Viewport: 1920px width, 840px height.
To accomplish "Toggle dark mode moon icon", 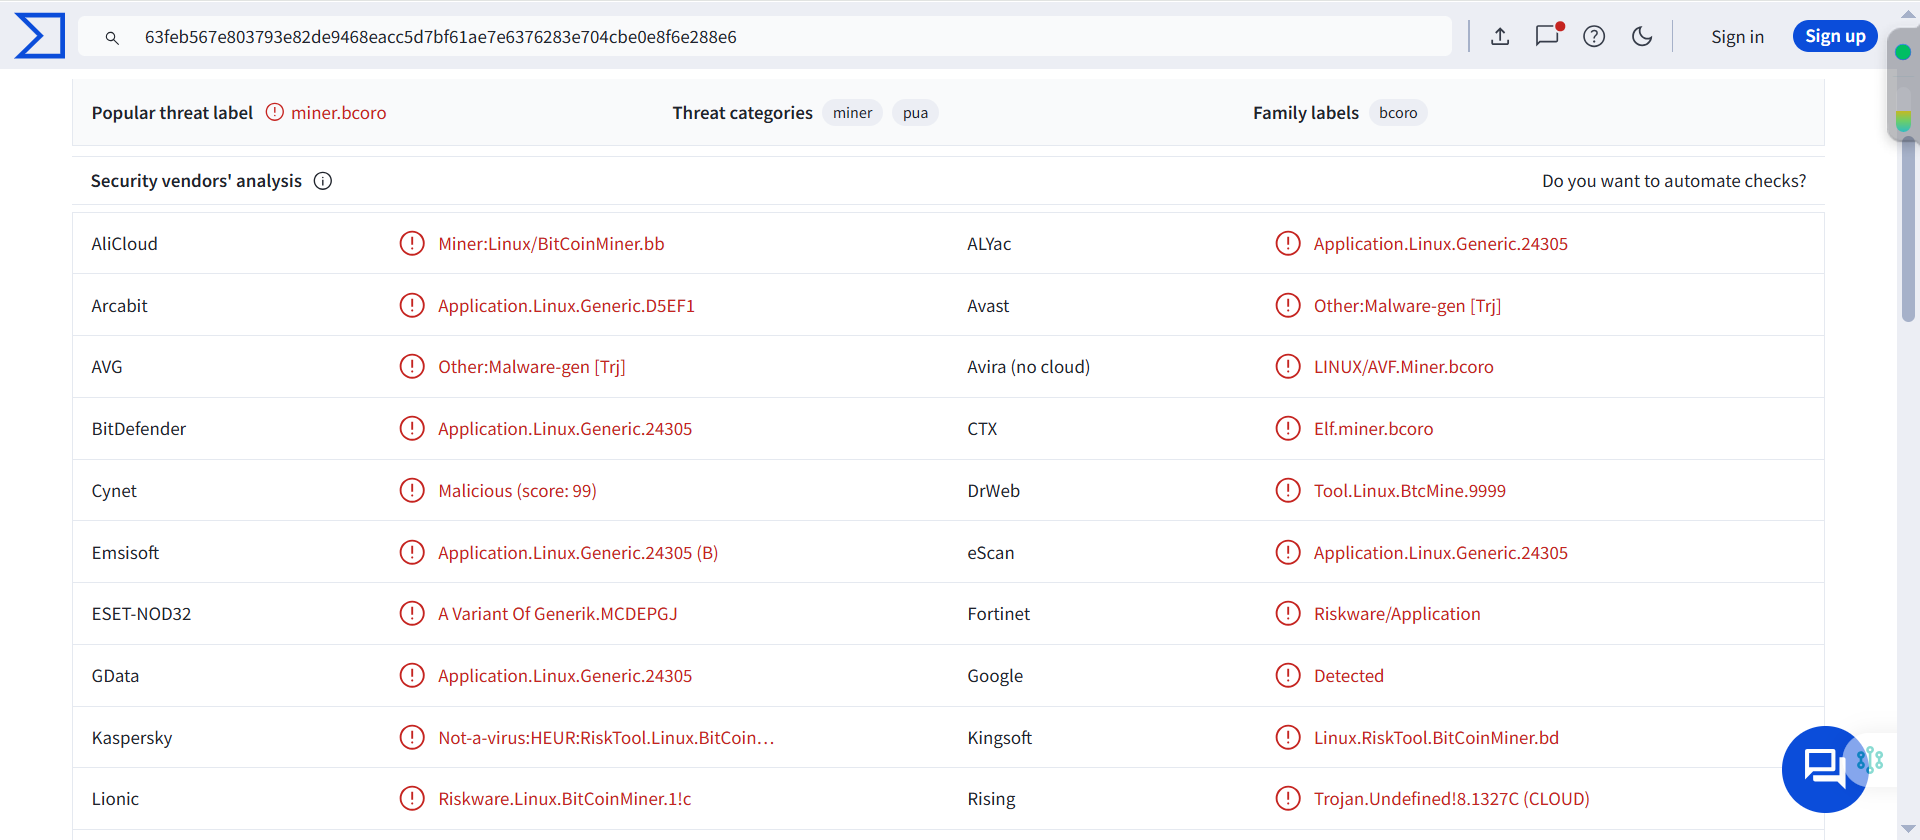I will [x=1642, y=37].
